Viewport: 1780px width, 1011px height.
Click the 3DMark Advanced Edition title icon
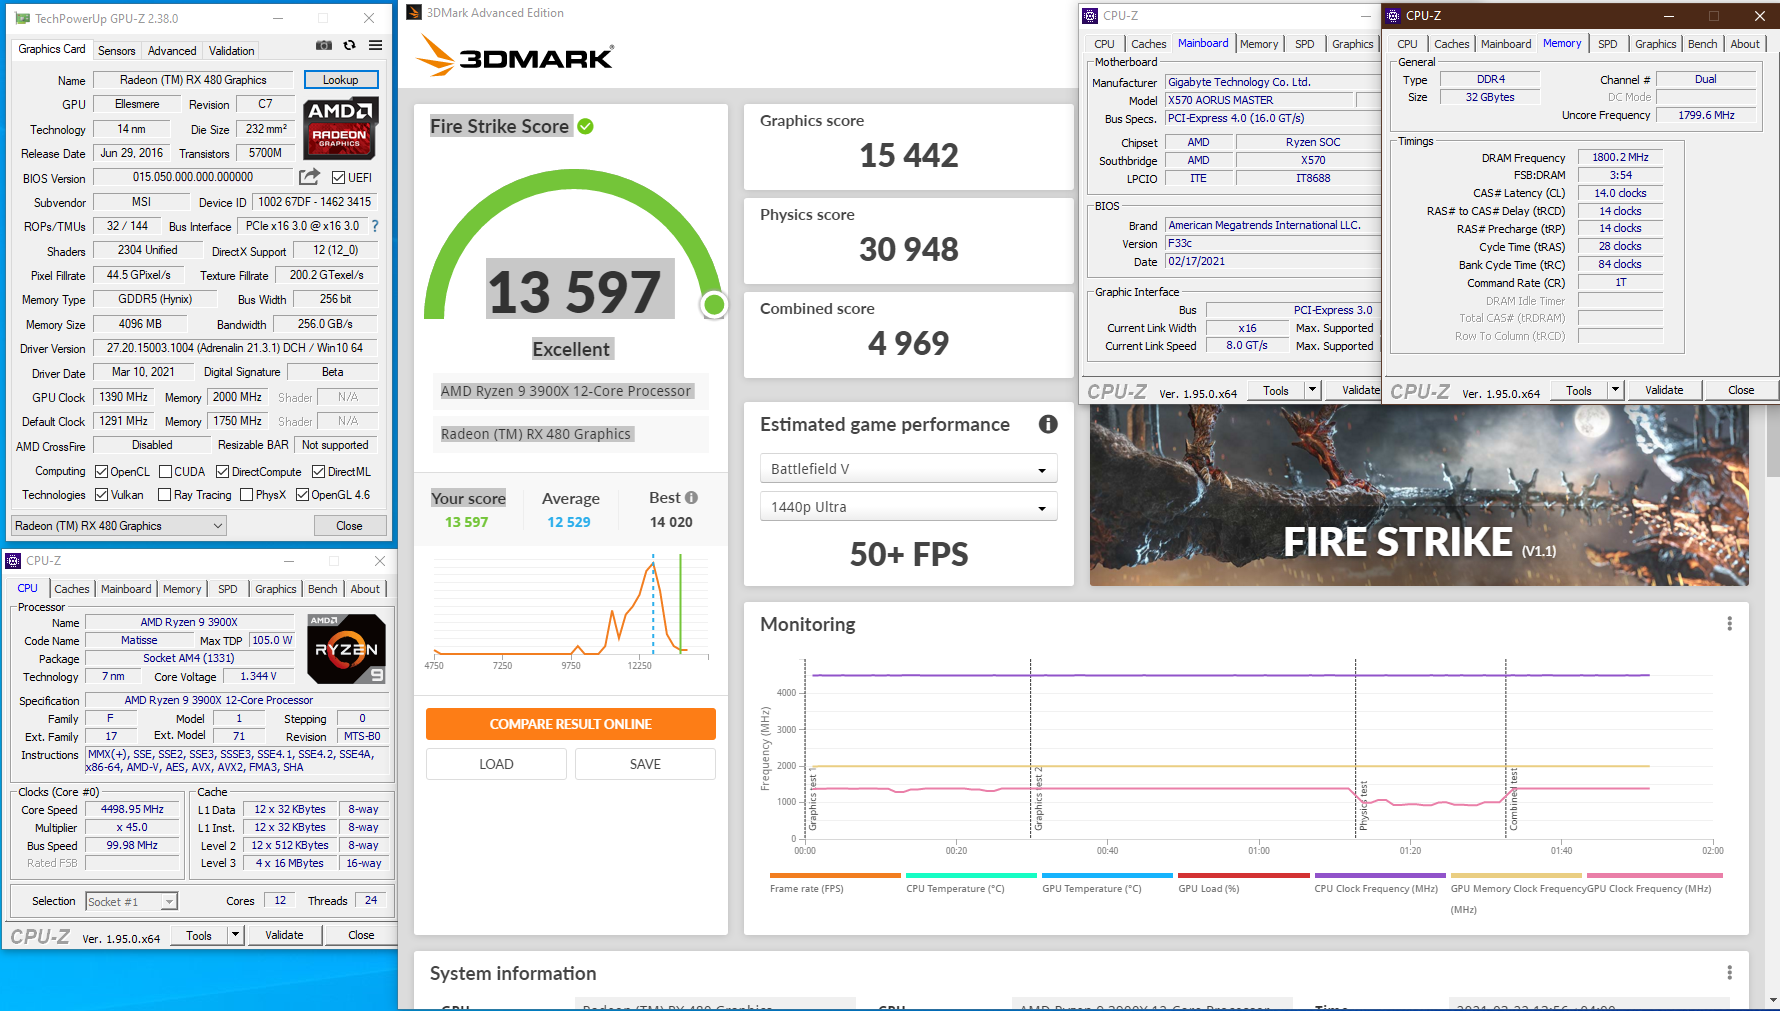(414, 13)
